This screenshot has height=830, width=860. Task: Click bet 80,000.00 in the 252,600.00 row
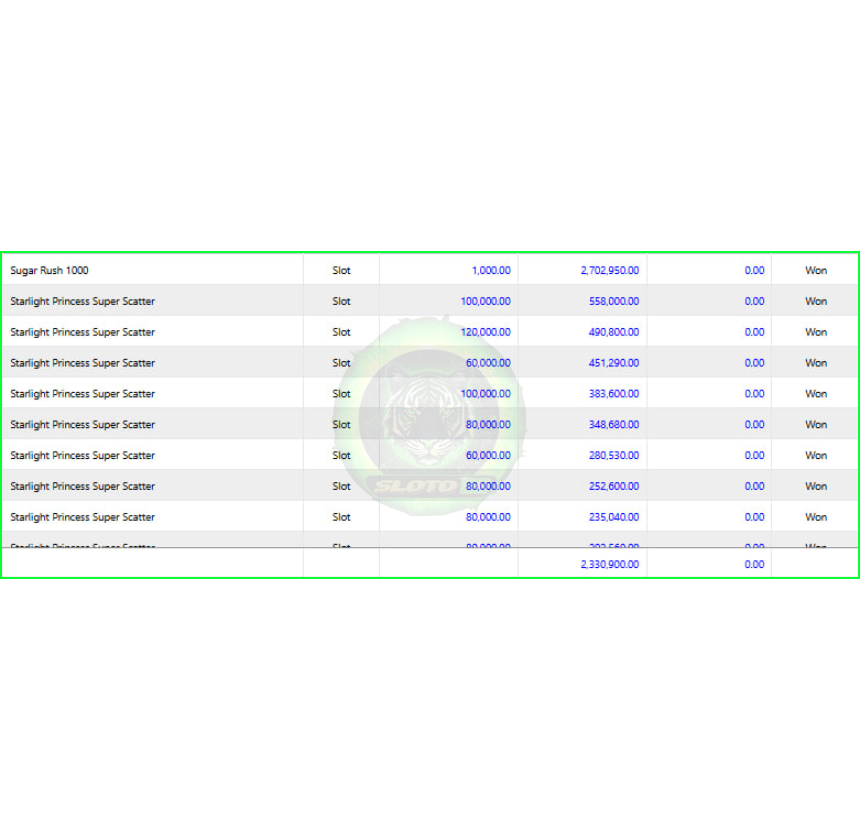click(488, 485)
